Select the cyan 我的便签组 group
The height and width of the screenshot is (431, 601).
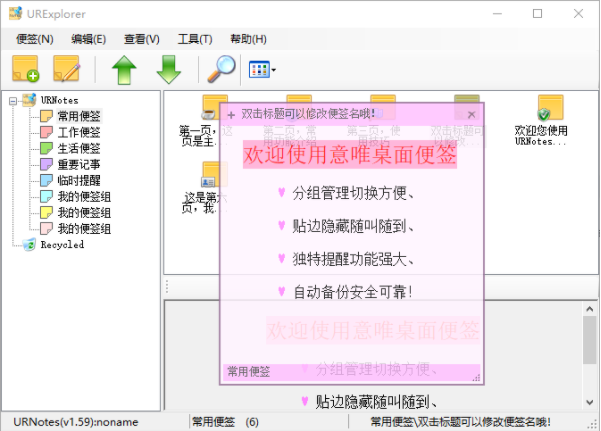84,197
